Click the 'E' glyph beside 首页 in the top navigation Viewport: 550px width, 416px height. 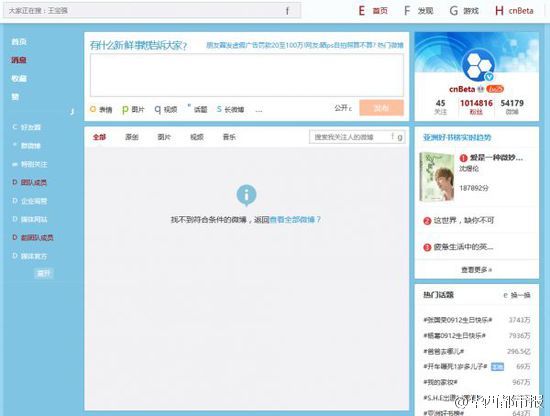(x=362, y=11)
